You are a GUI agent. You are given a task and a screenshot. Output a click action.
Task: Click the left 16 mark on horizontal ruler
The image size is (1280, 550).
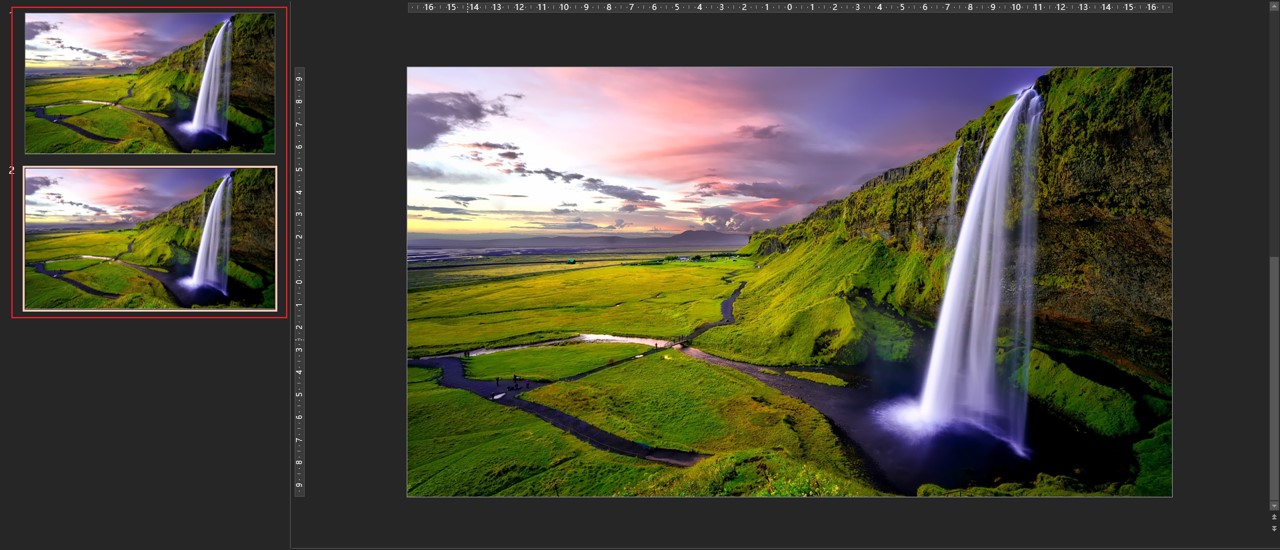tap(428, 7)
